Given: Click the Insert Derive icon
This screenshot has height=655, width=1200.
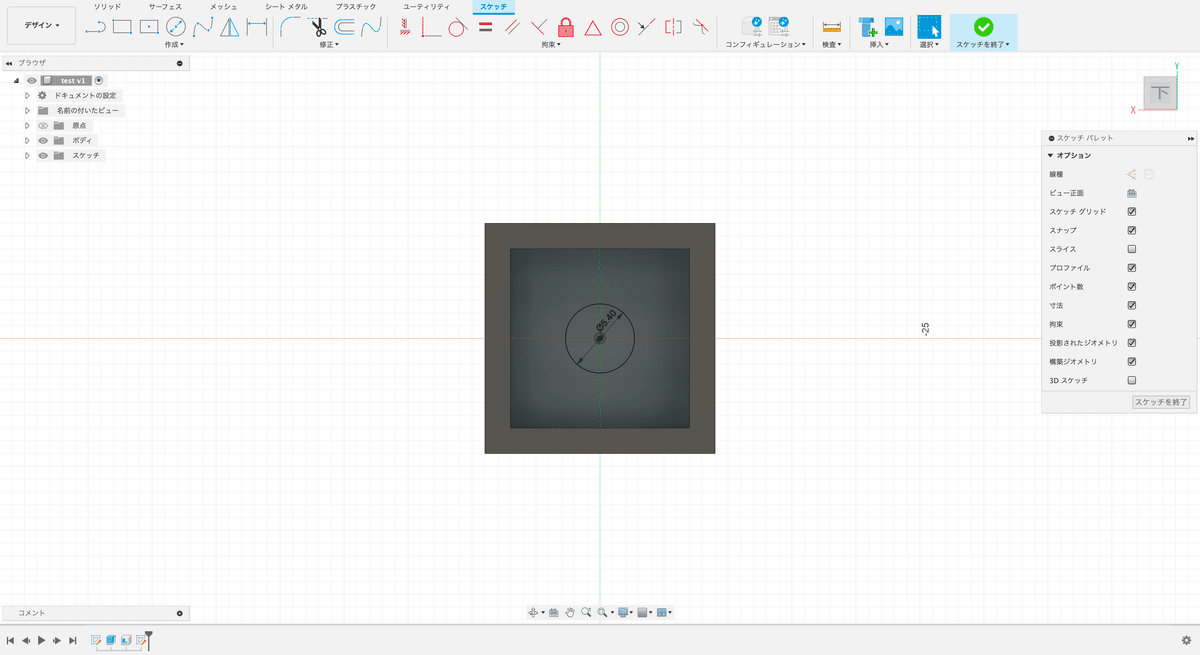Looking at the screenshot, I should pyautogui.click(x=868, y=27).
